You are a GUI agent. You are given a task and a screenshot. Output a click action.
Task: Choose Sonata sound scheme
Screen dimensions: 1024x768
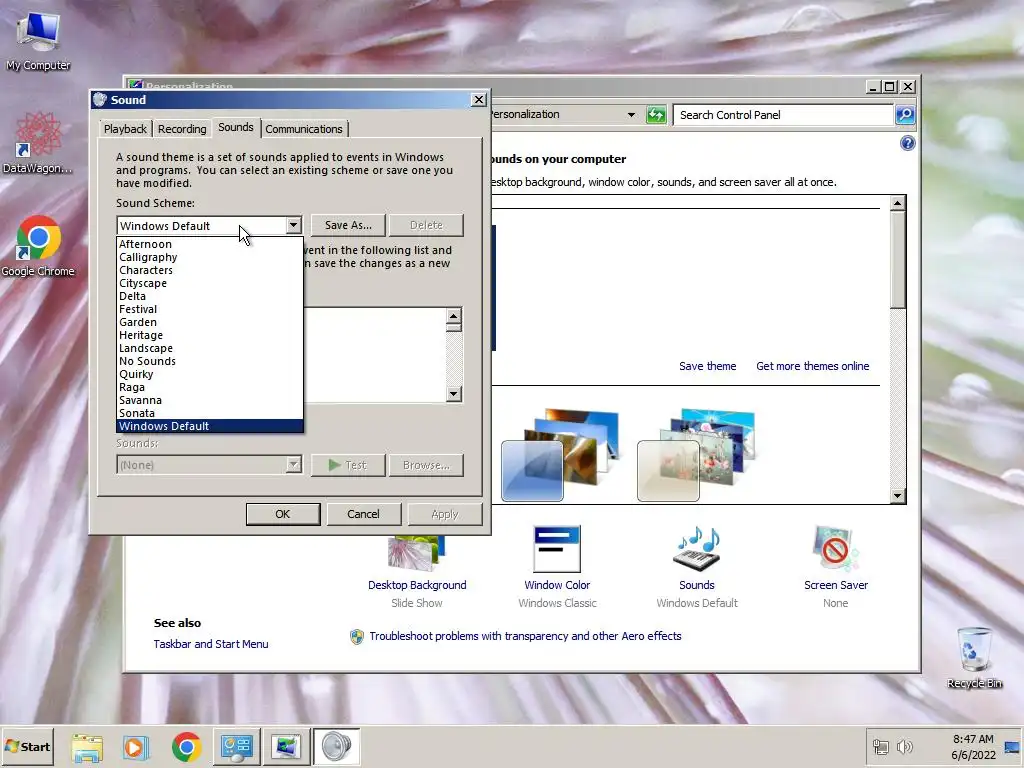210,413
